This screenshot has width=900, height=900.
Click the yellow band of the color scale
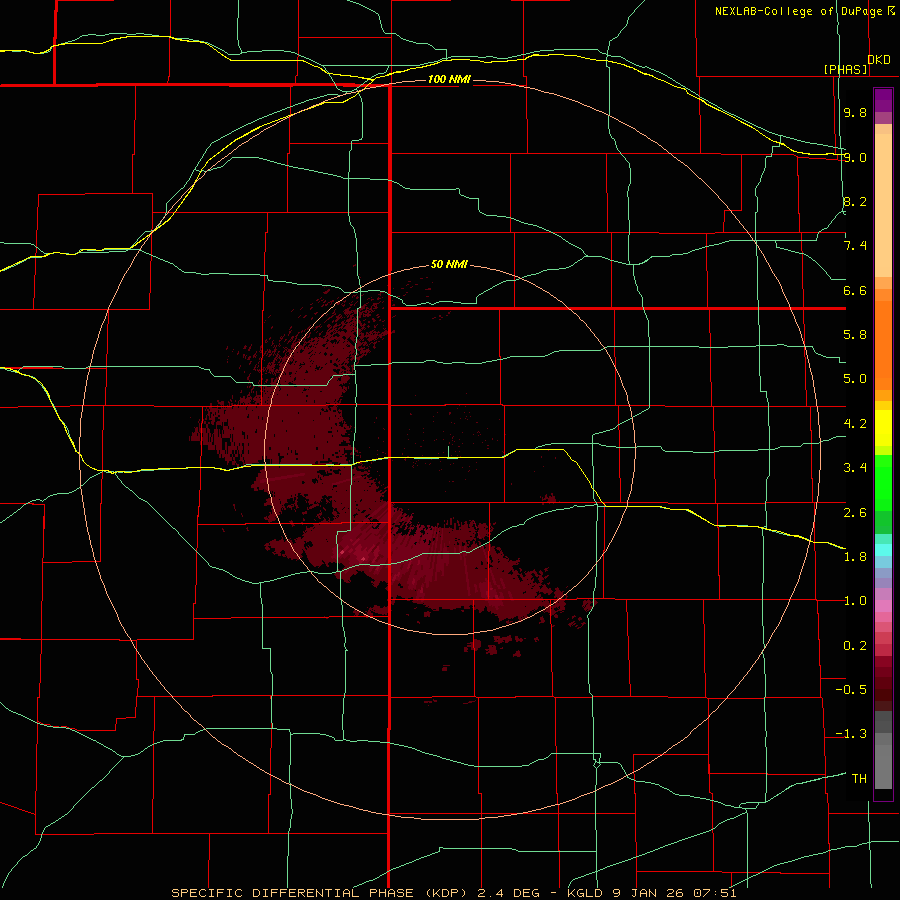pos(883,428)
